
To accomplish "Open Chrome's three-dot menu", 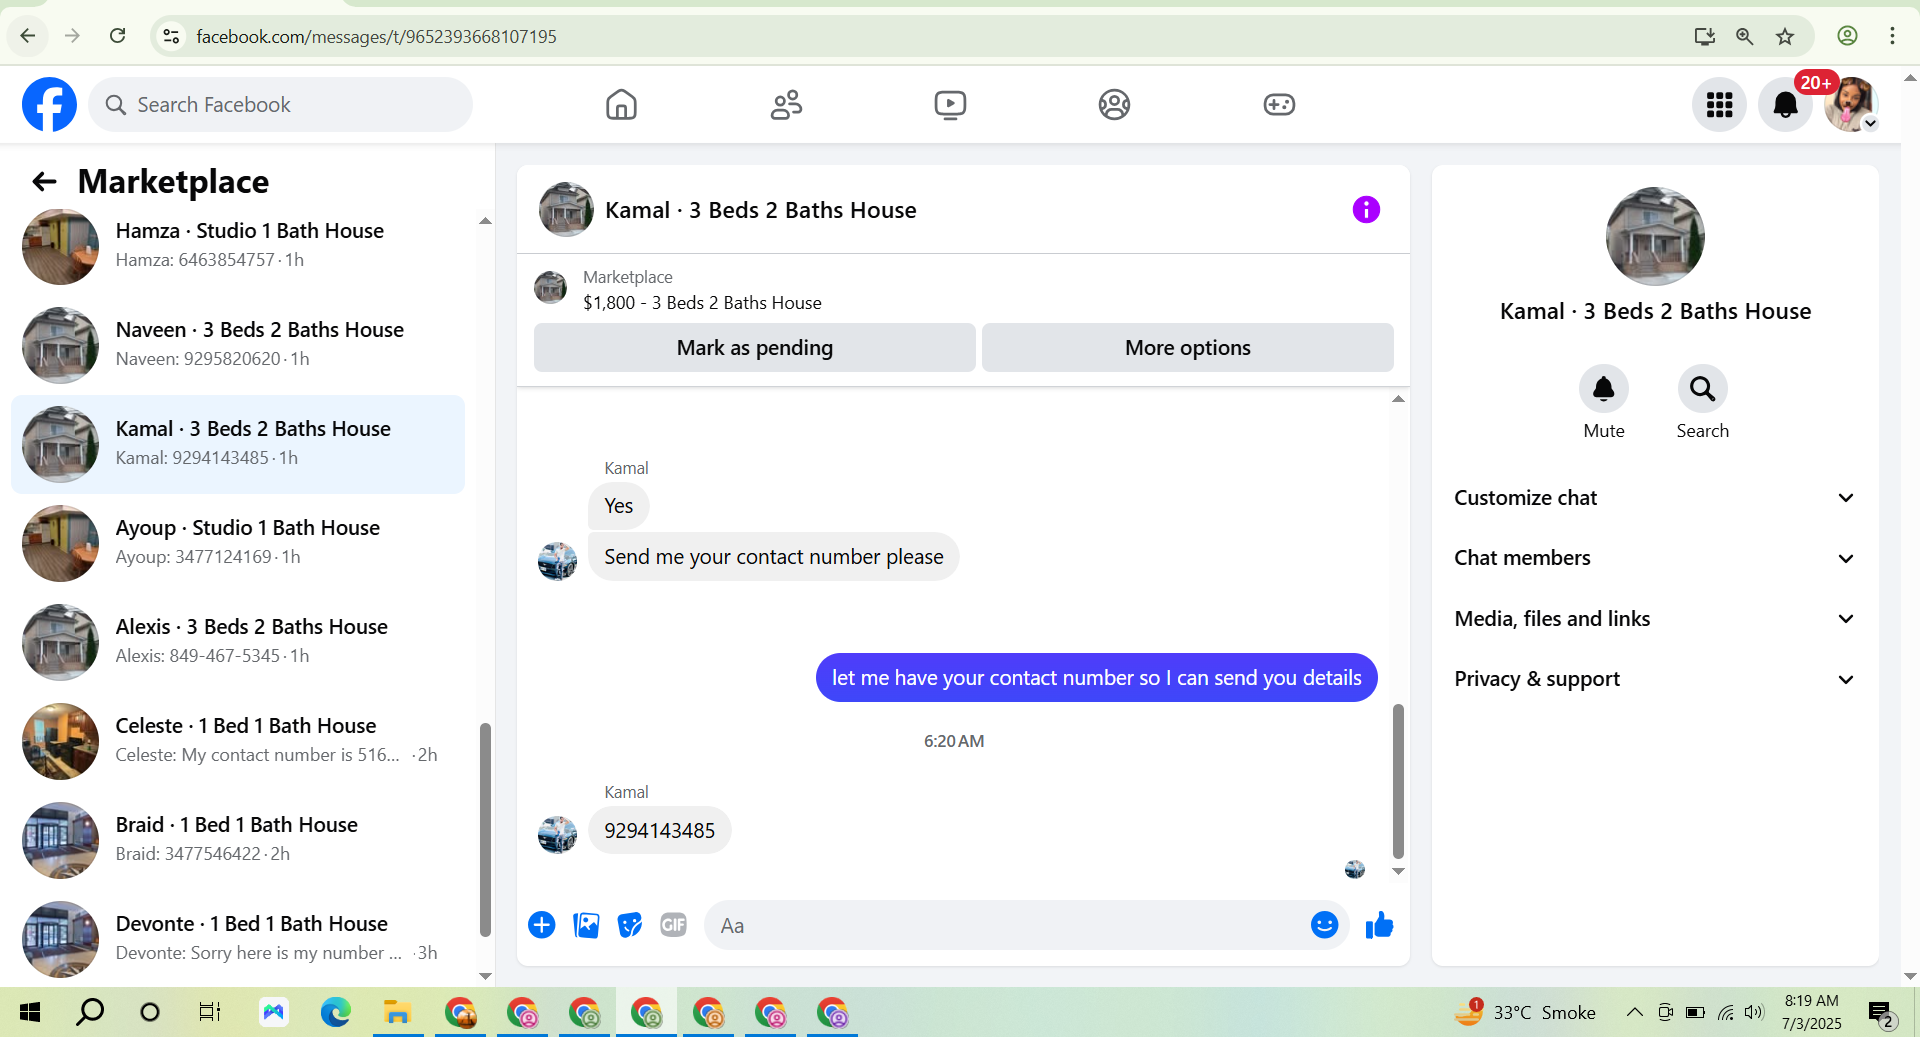I will coord(1892,36).
